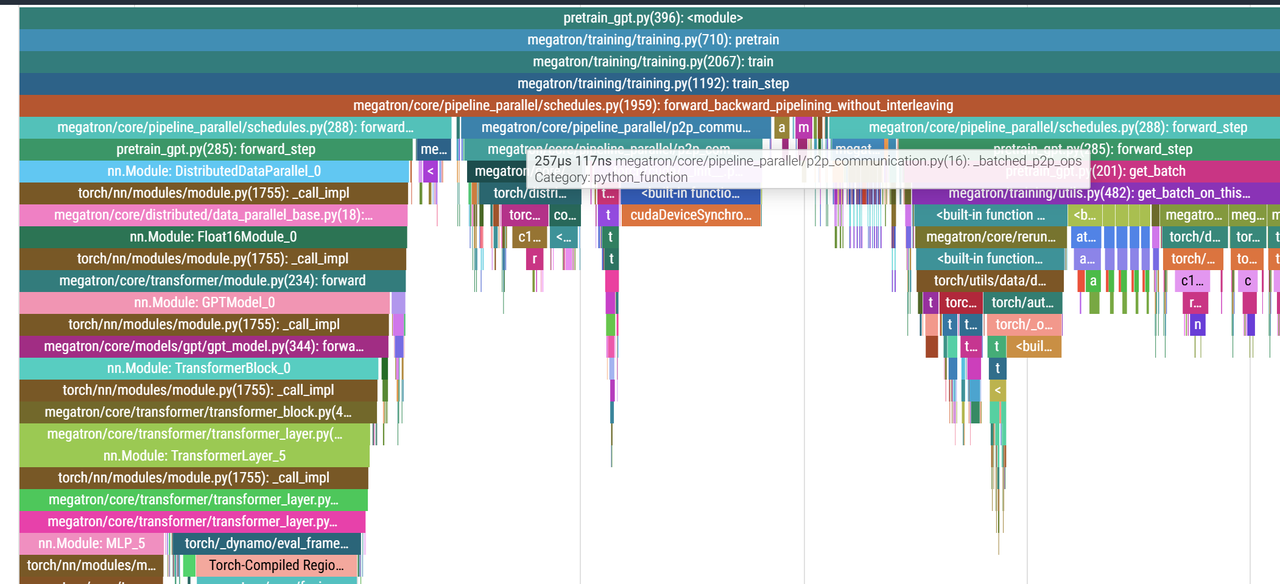Click the utils.py(482) get_batch_on_this slice
Screen dimensions: 1280x584
coord(1095,193)
